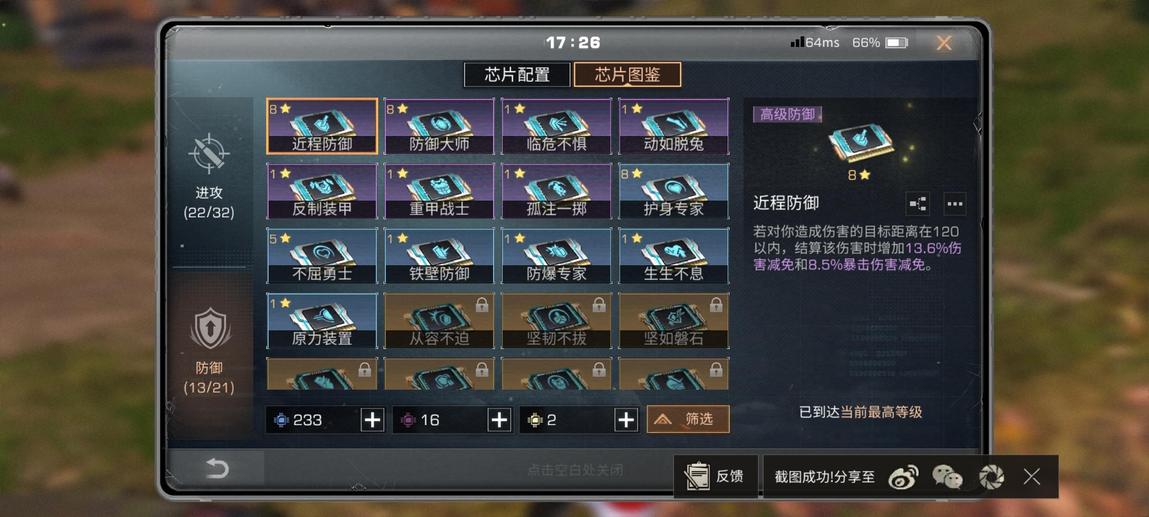Open the three-dot more options button
Image resolution: width=1149 pixels, height=517 pixels.
(x=954, y=204)
